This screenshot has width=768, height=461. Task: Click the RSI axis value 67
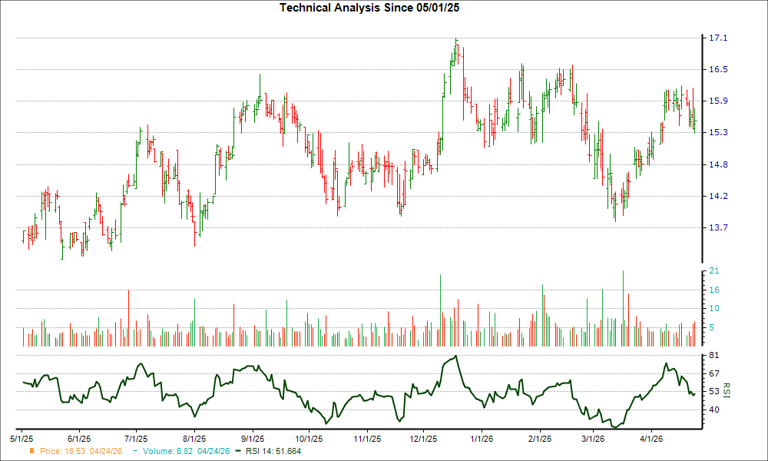point(715,374)
